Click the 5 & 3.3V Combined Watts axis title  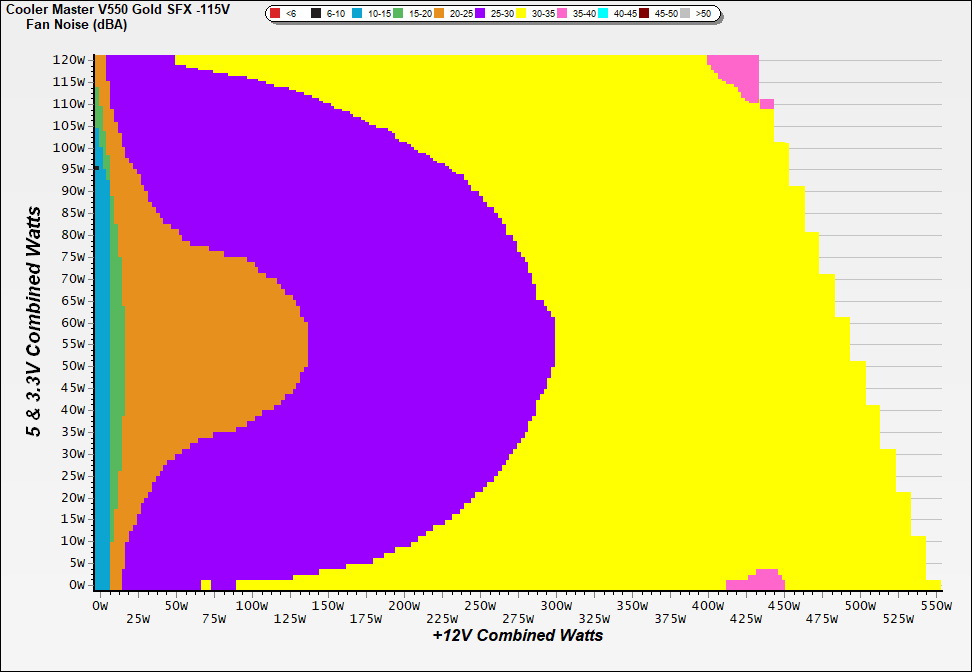34,322
